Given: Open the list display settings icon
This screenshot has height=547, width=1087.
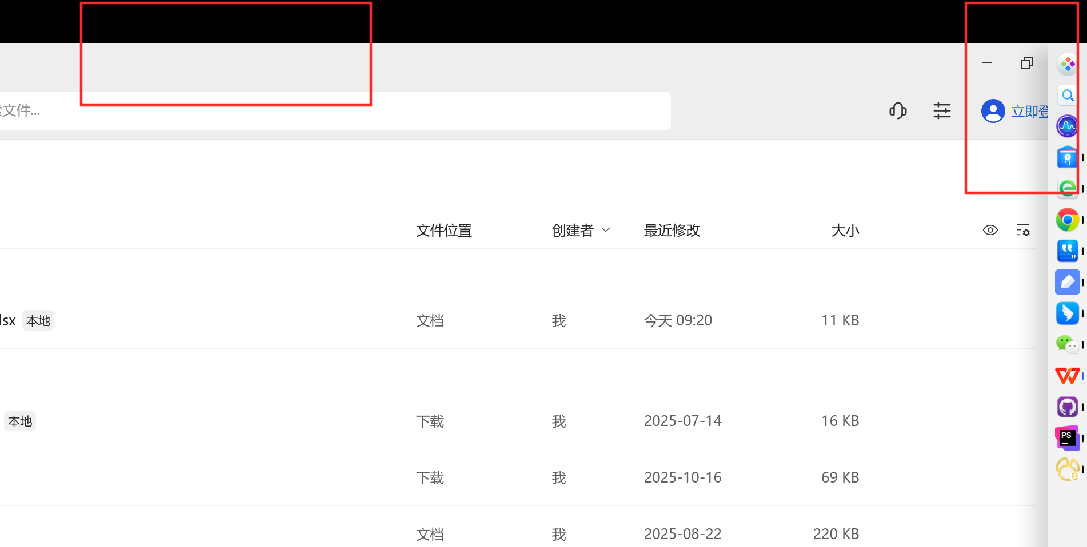Looking at the screenshot, I should click(x=1023, y=230).
